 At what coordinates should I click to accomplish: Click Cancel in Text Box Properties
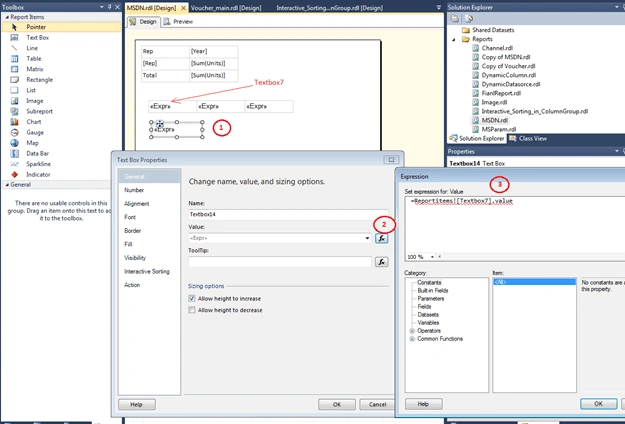pyautogui.click(x=377, y=404)
